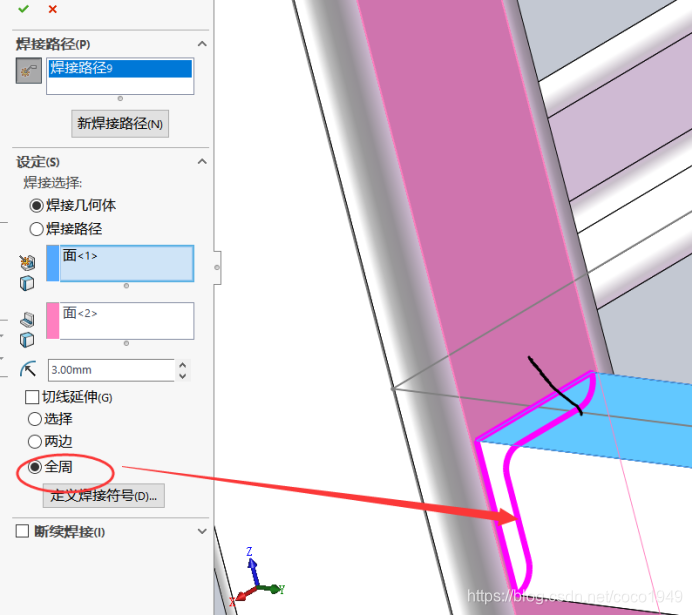Screen dimensions: 692x615
Task: Click the weld path icon beside 焊接路径9
Action: coord(29,71)
